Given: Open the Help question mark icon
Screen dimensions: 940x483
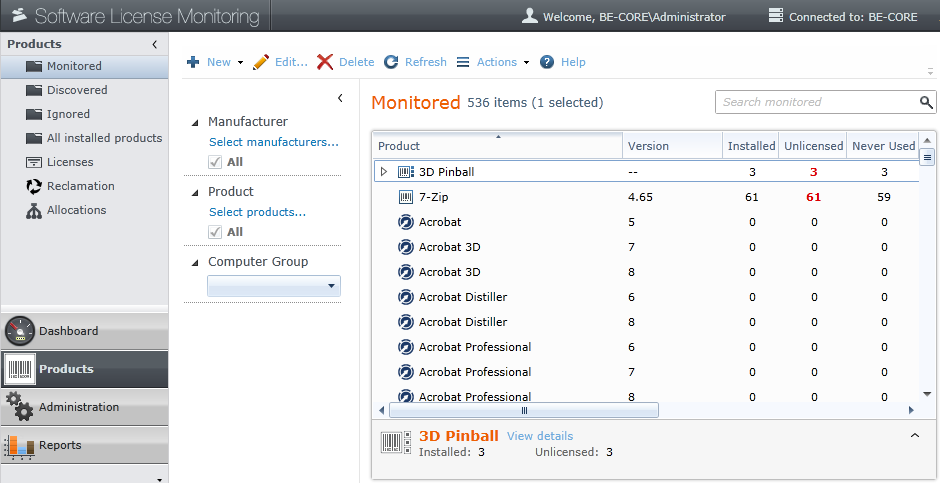Looking at the screenshot, I should 547,62.
